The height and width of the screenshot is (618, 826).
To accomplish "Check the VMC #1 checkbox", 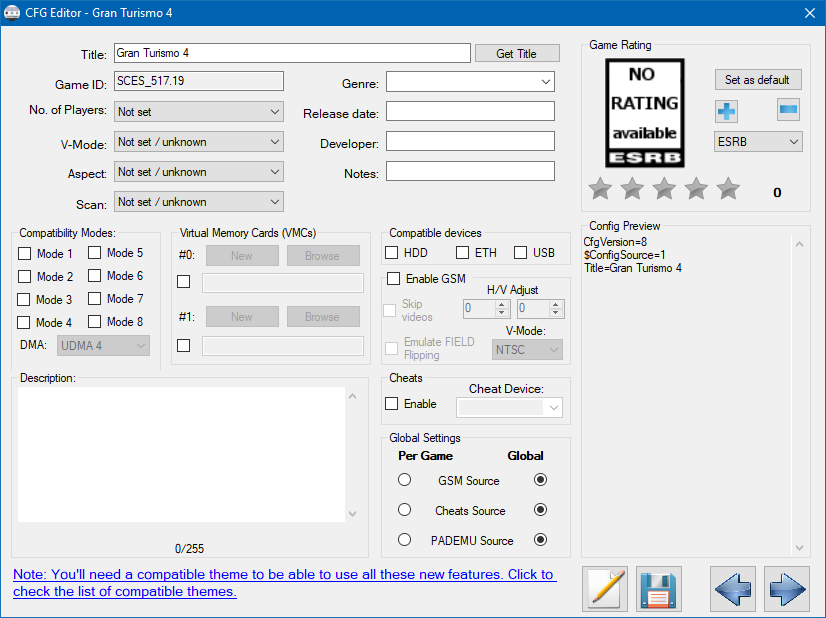I will point(183,346).
